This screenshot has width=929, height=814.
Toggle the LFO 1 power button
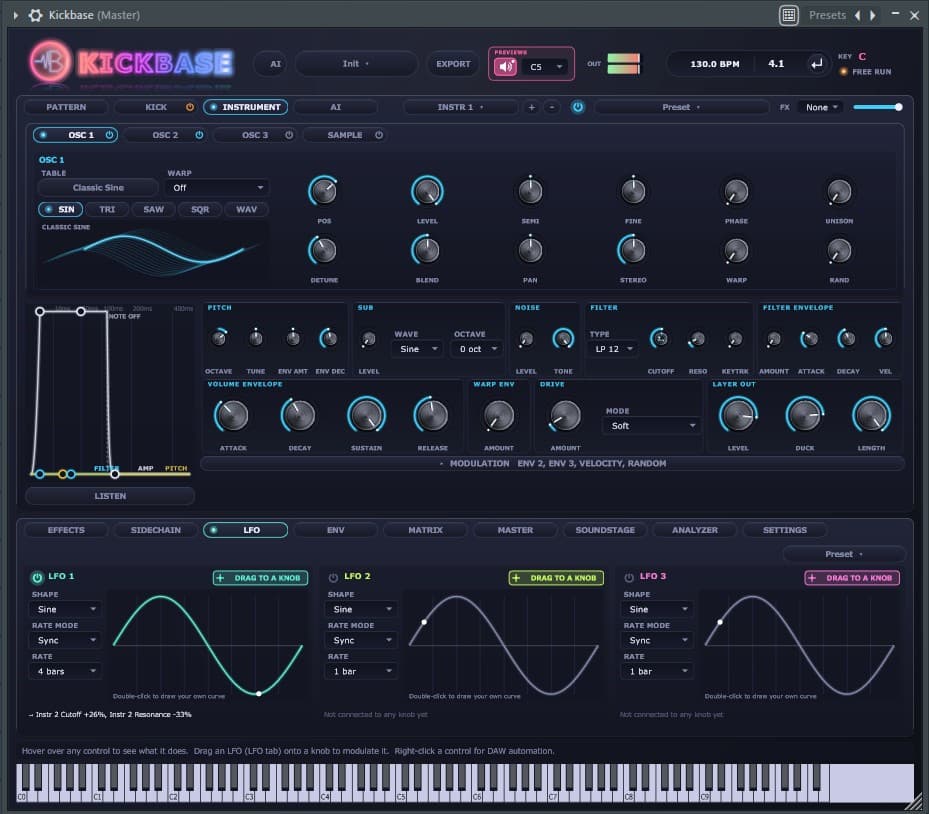(x=37, y=577)
